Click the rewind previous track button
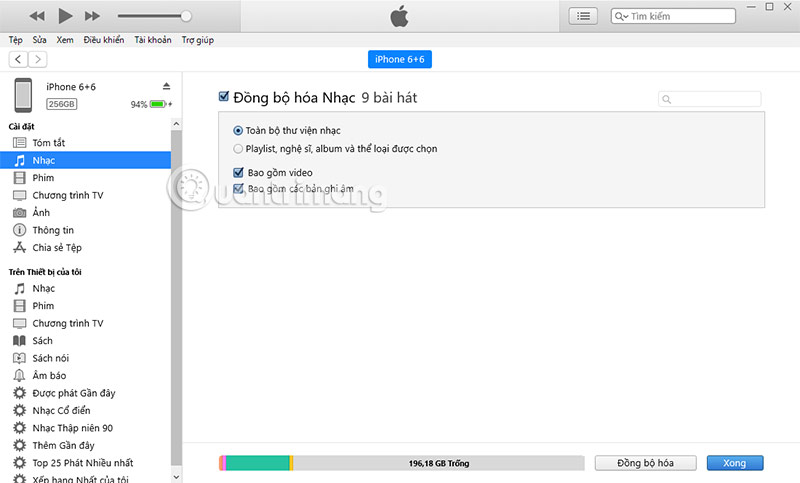800x483 pixels. 37,16
